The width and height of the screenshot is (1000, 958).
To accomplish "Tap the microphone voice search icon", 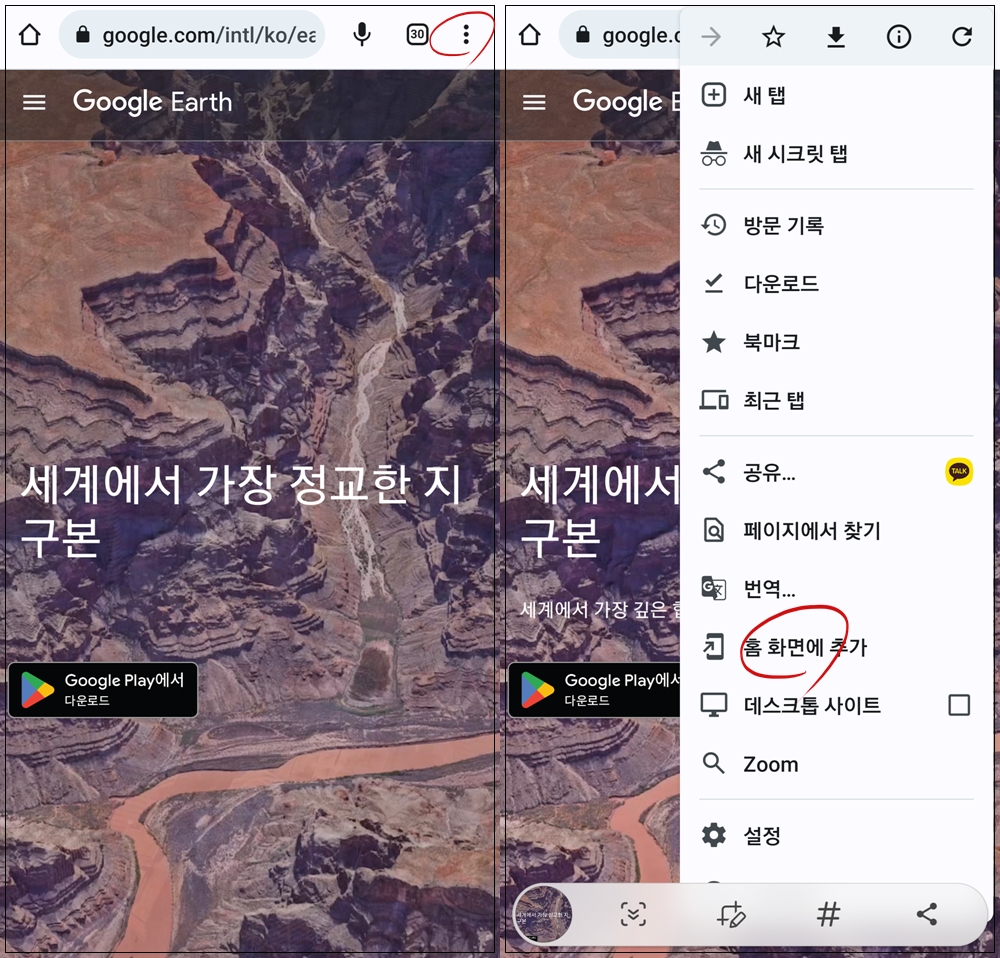I will [x=362, y=34].
